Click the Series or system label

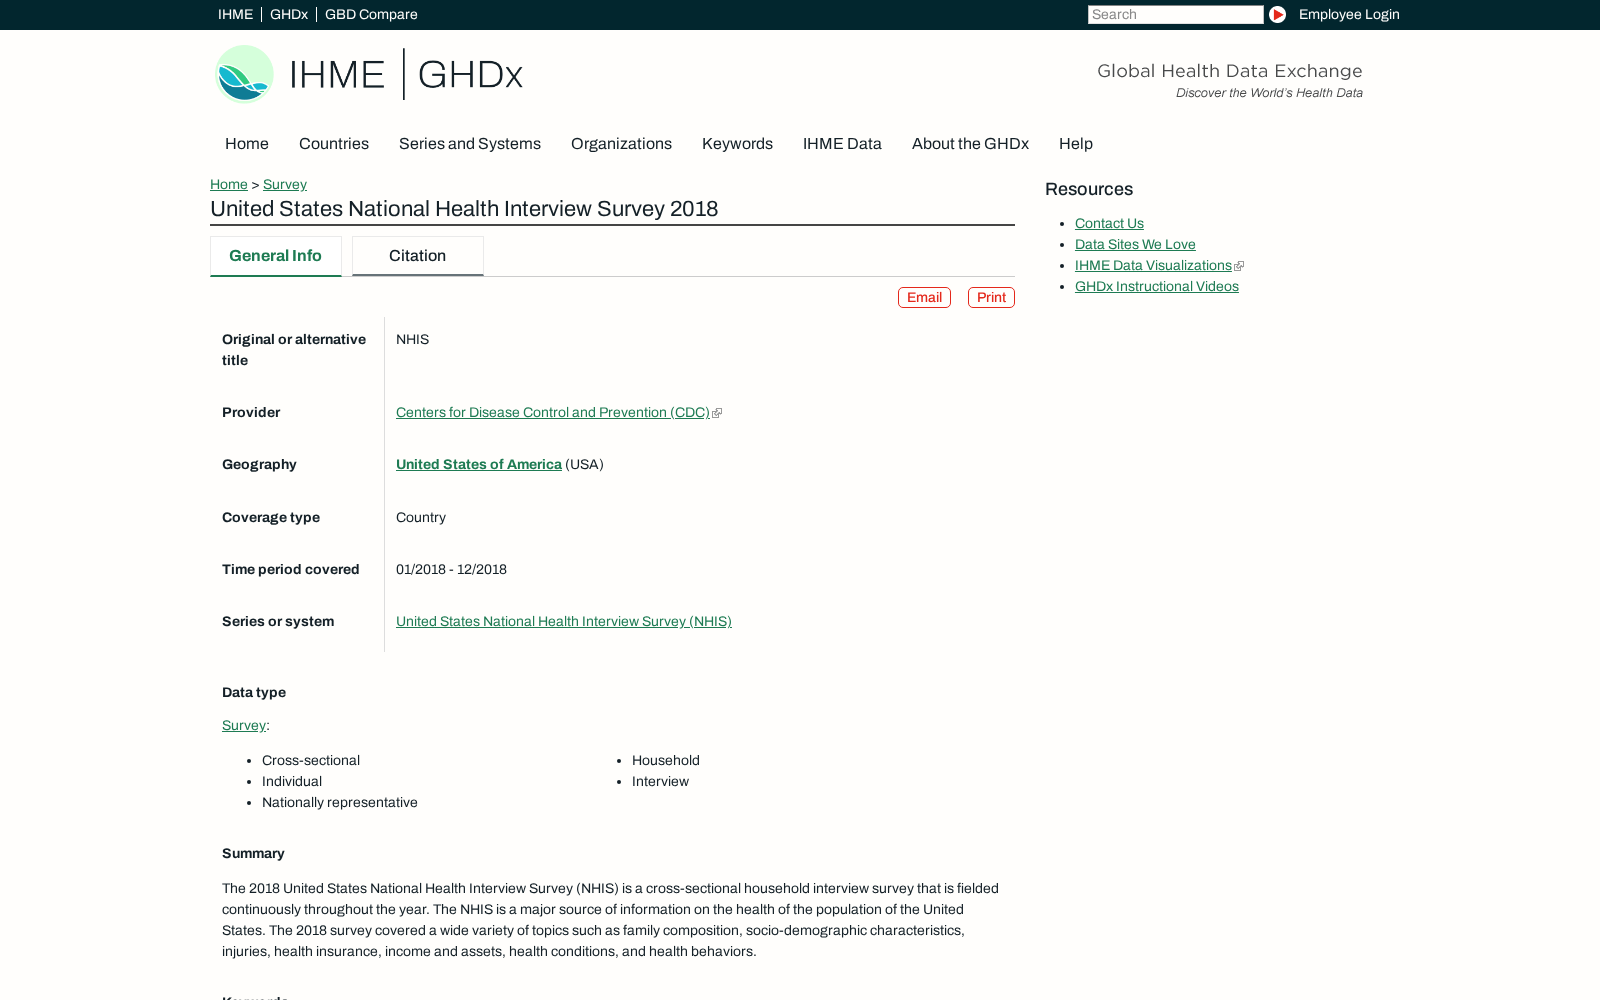[x=278, y=621]
